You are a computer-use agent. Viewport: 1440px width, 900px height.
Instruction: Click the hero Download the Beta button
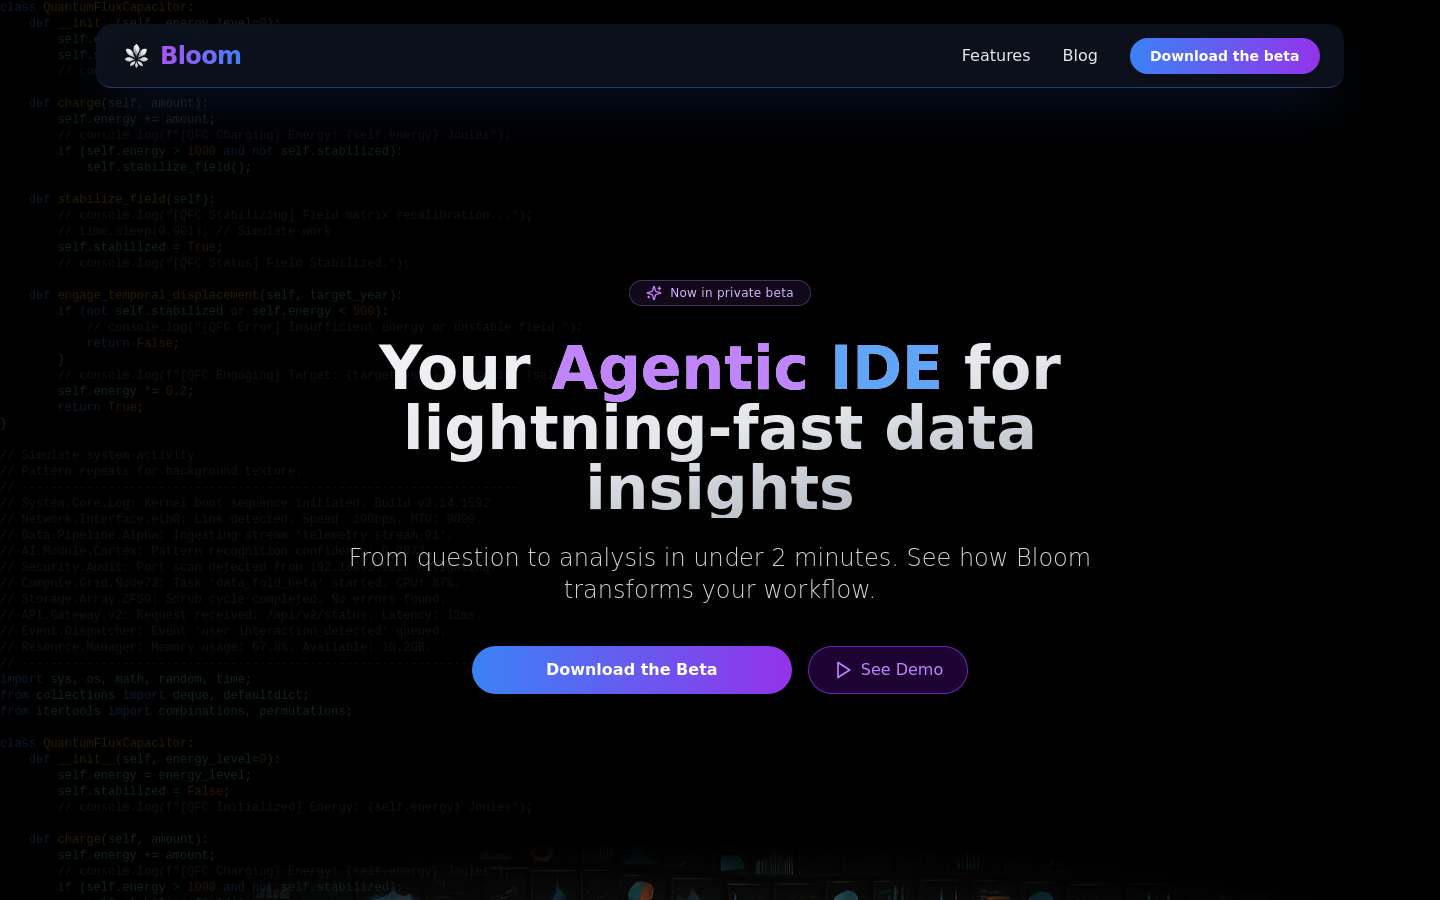[x=631, y=670]
